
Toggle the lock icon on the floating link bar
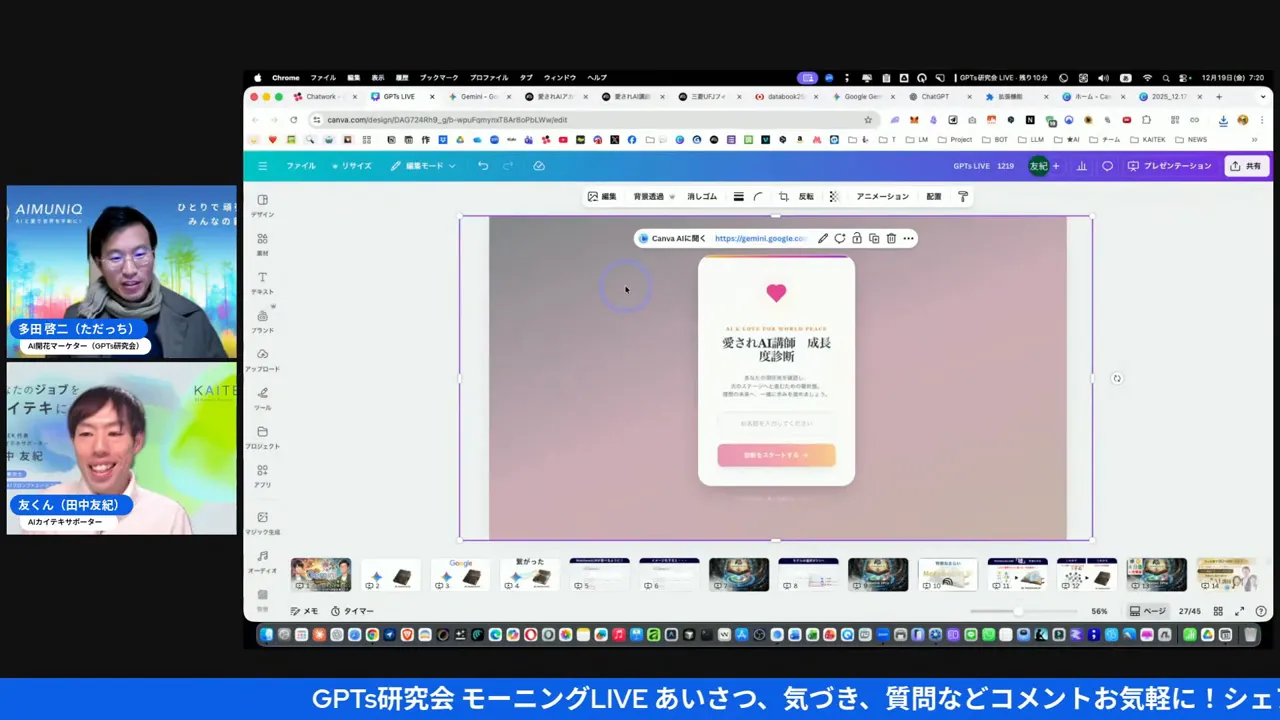(x=856, y=238)
